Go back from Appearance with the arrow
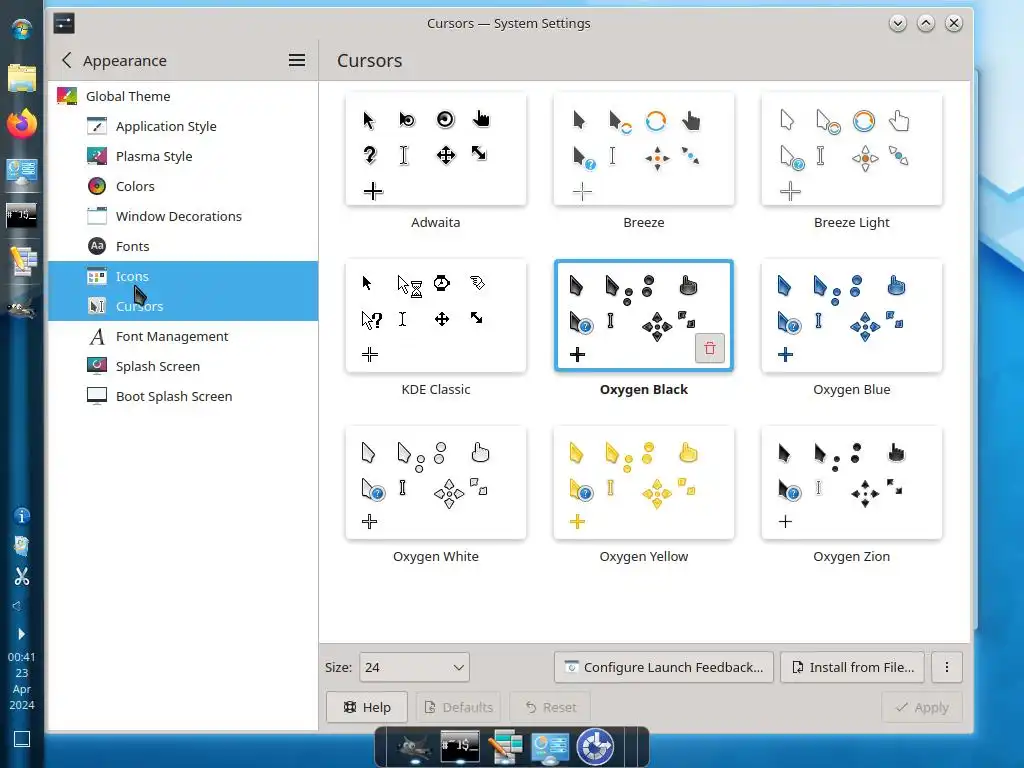Viewport: 1024px width, 768px height. 67,60
